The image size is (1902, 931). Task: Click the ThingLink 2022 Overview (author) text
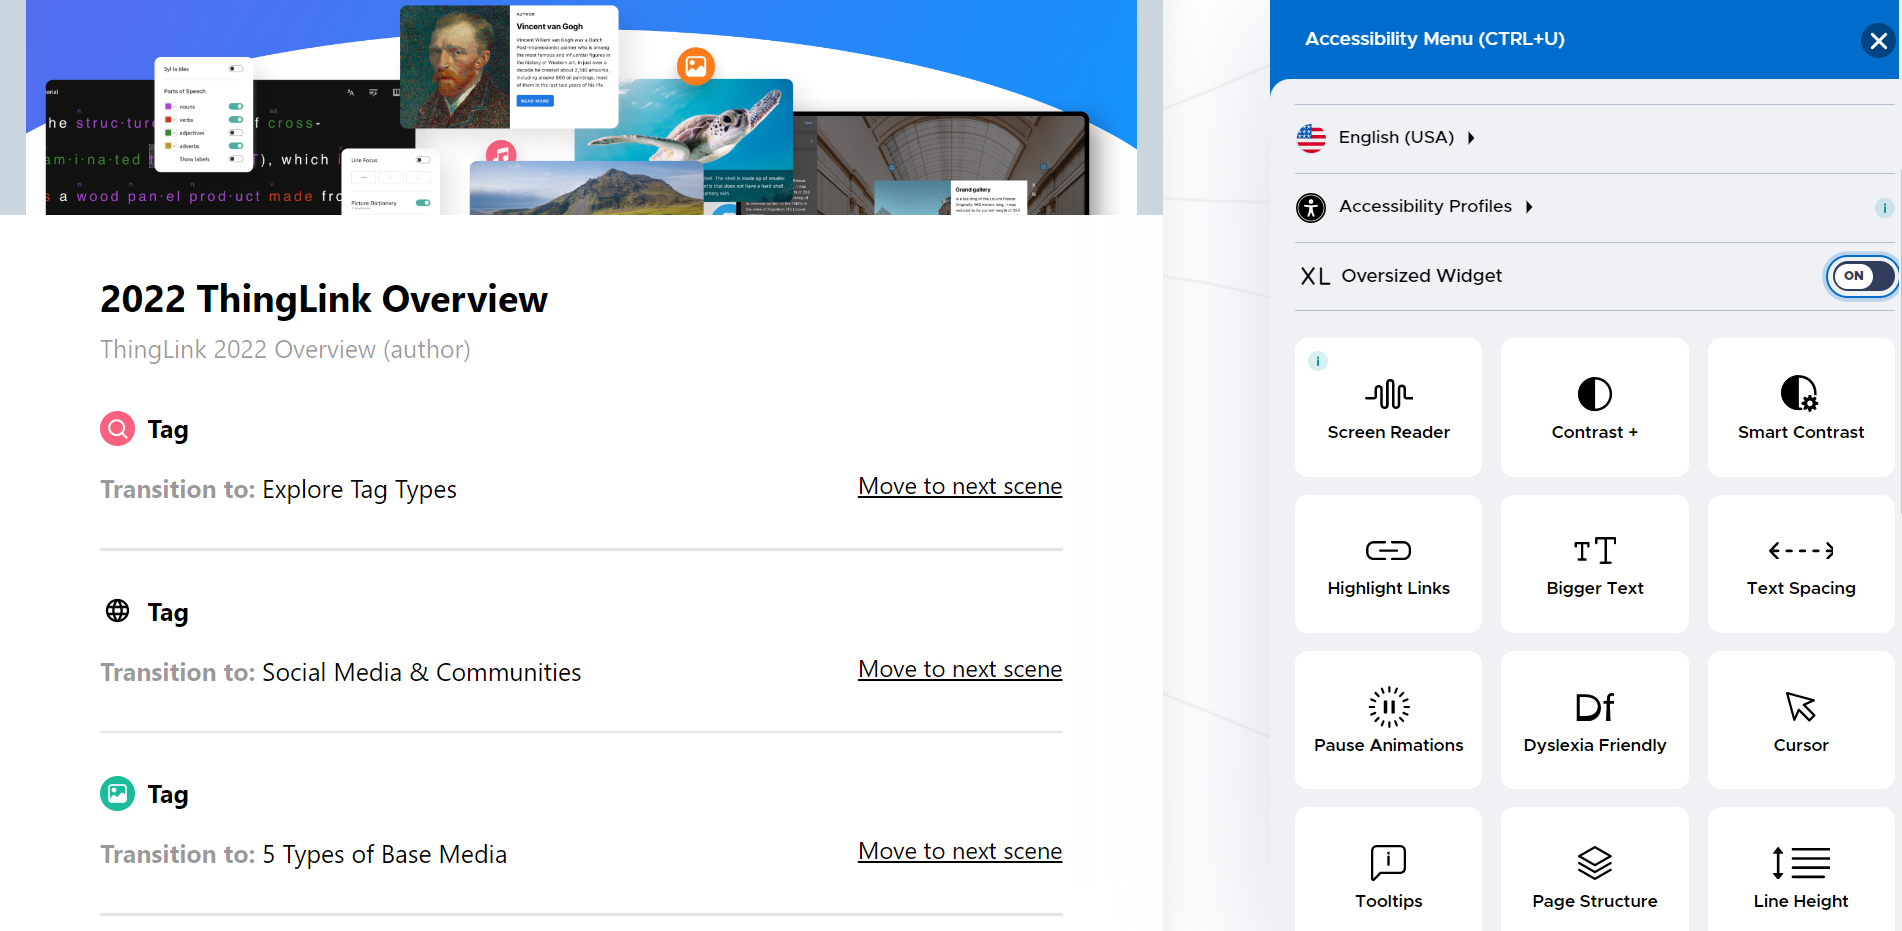pyautogui.click(x=285, y=350)
